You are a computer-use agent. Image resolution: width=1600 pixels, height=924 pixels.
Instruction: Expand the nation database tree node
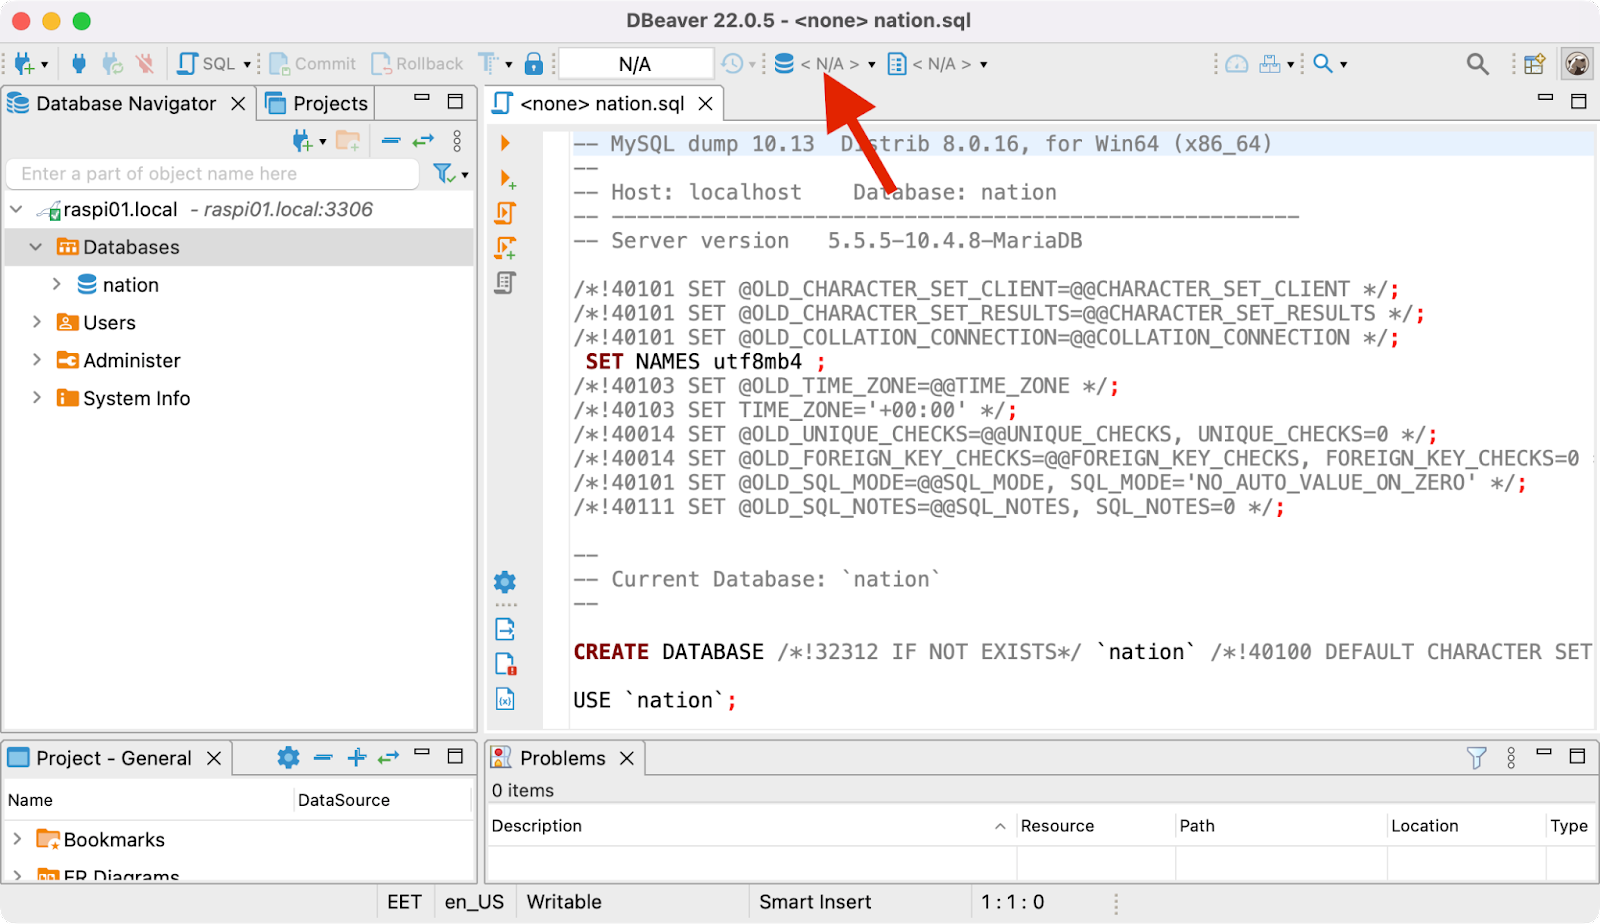57,285
